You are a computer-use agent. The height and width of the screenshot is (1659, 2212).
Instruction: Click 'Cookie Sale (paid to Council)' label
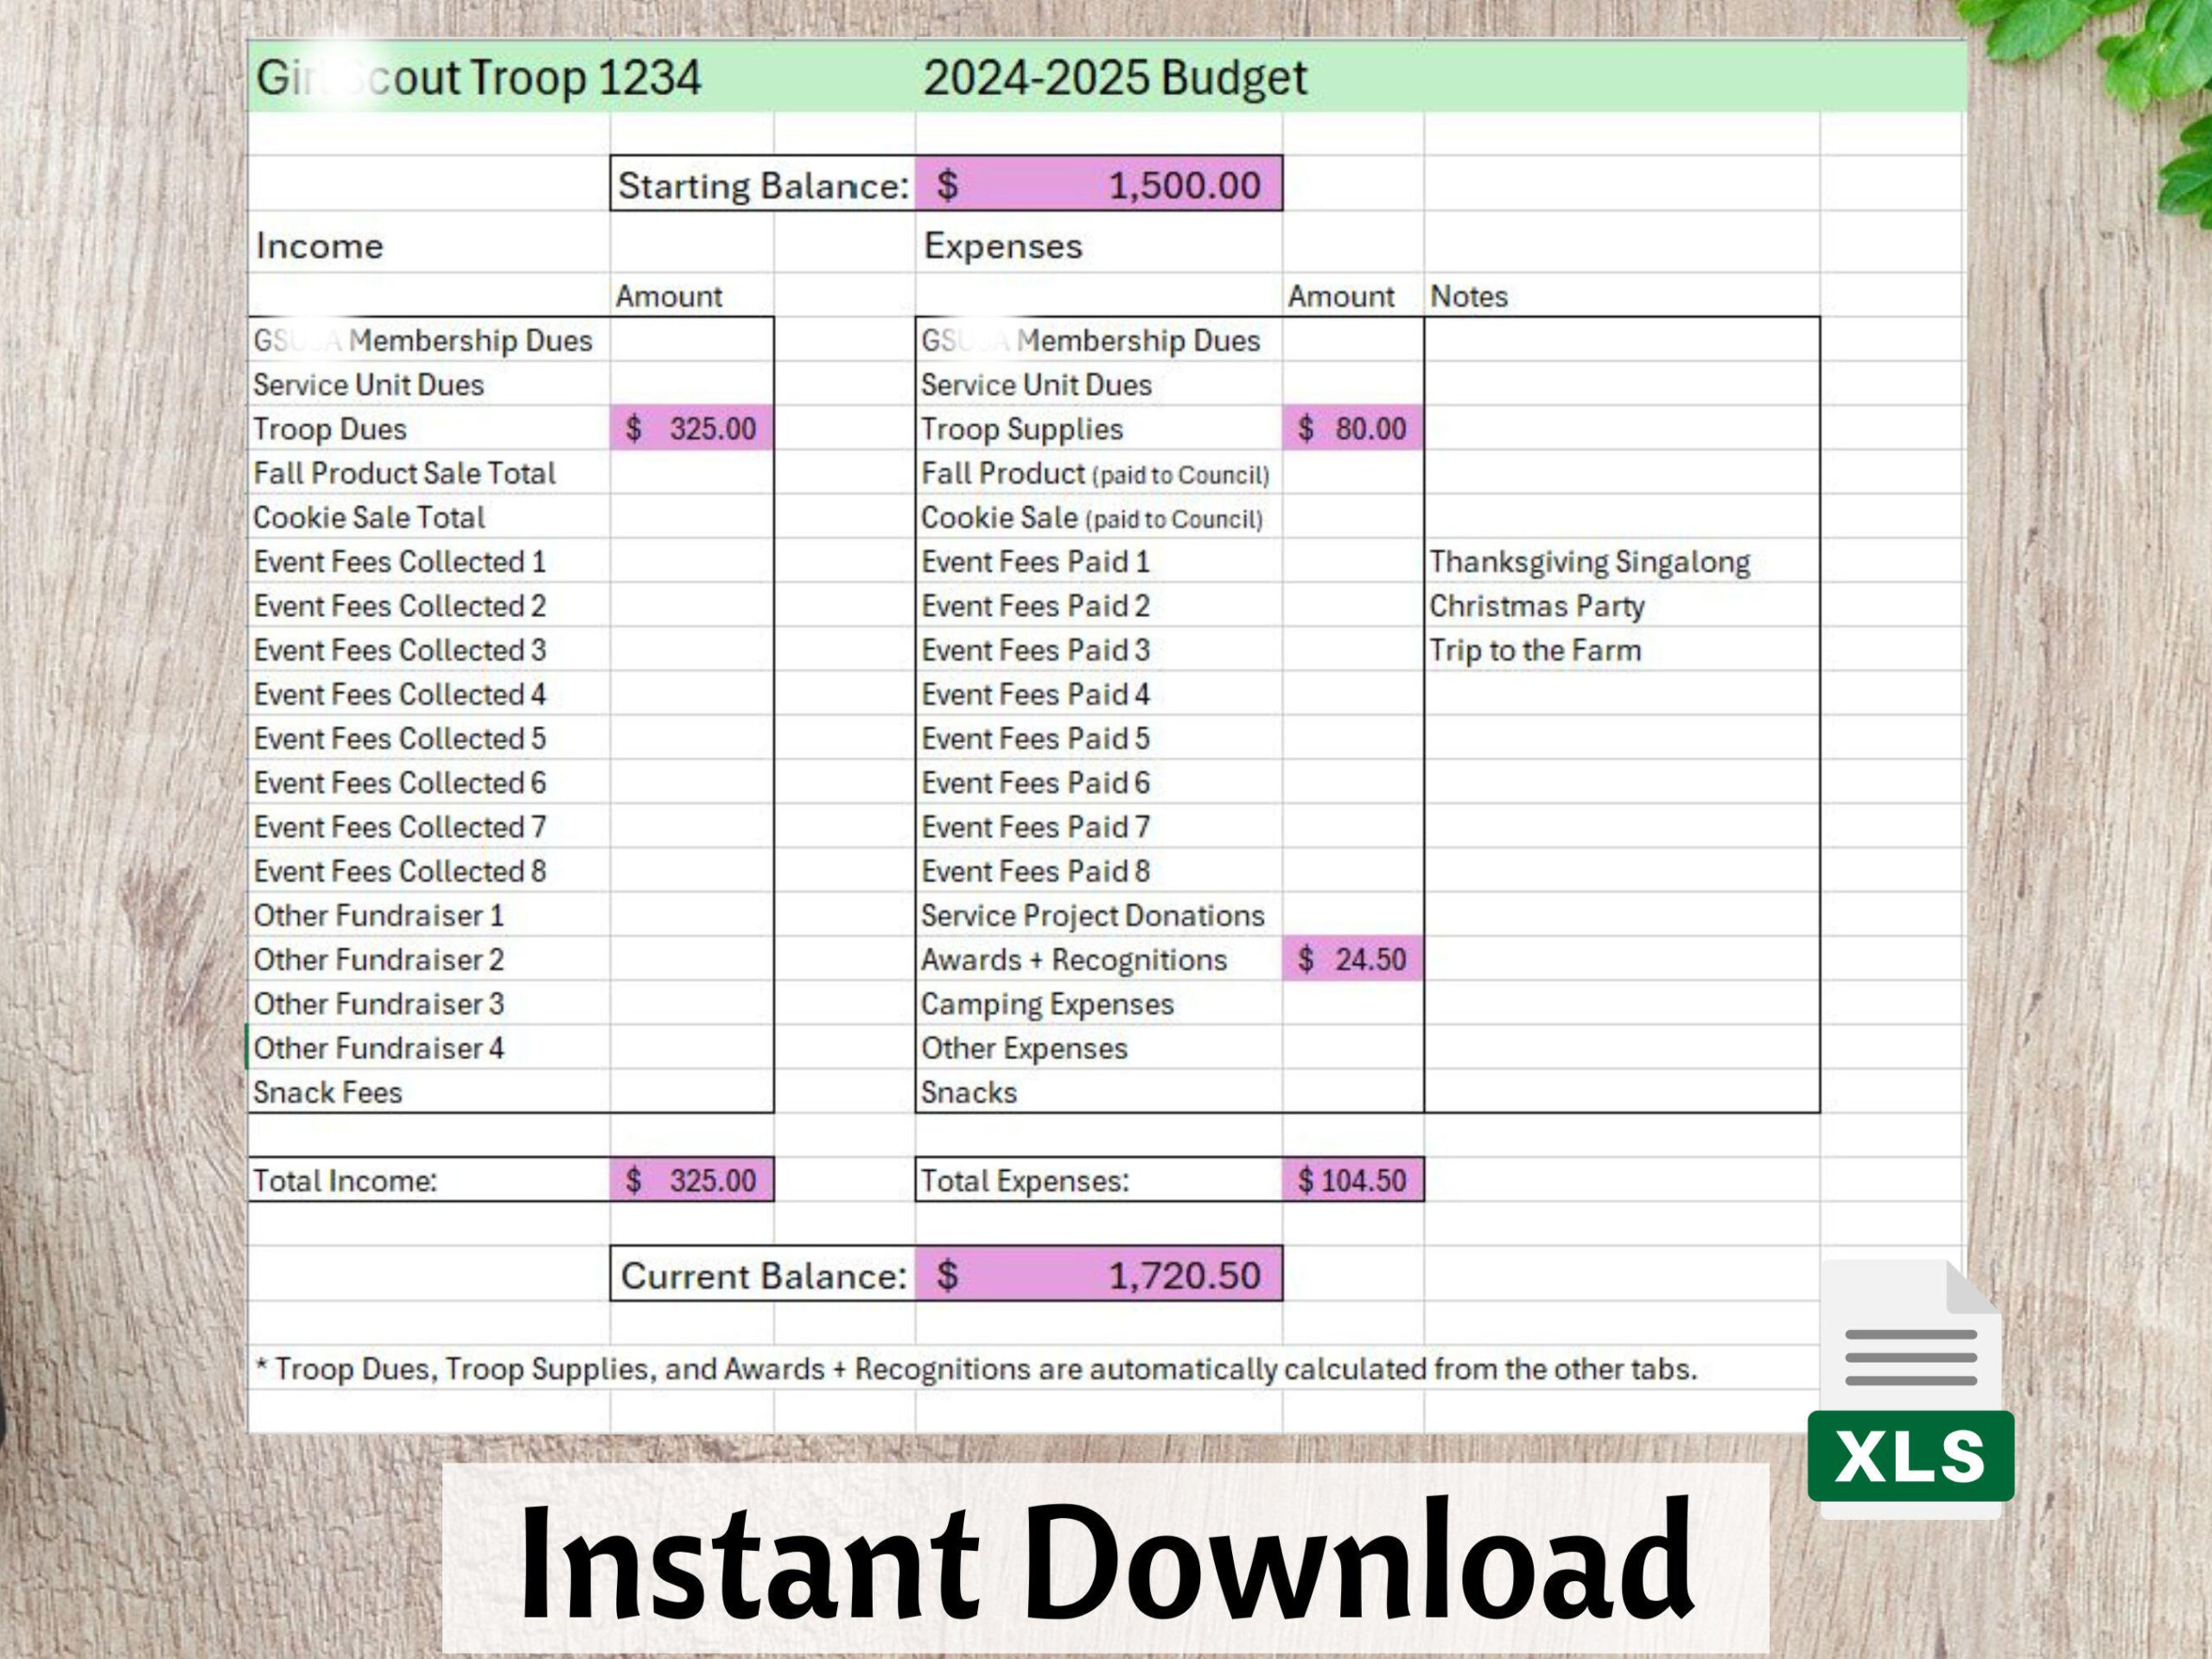point(1091,518)
